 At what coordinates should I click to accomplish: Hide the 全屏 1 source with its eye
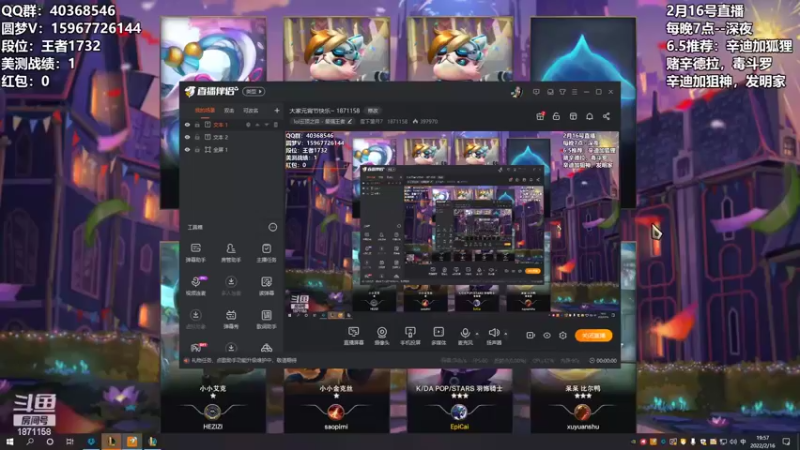187,149
